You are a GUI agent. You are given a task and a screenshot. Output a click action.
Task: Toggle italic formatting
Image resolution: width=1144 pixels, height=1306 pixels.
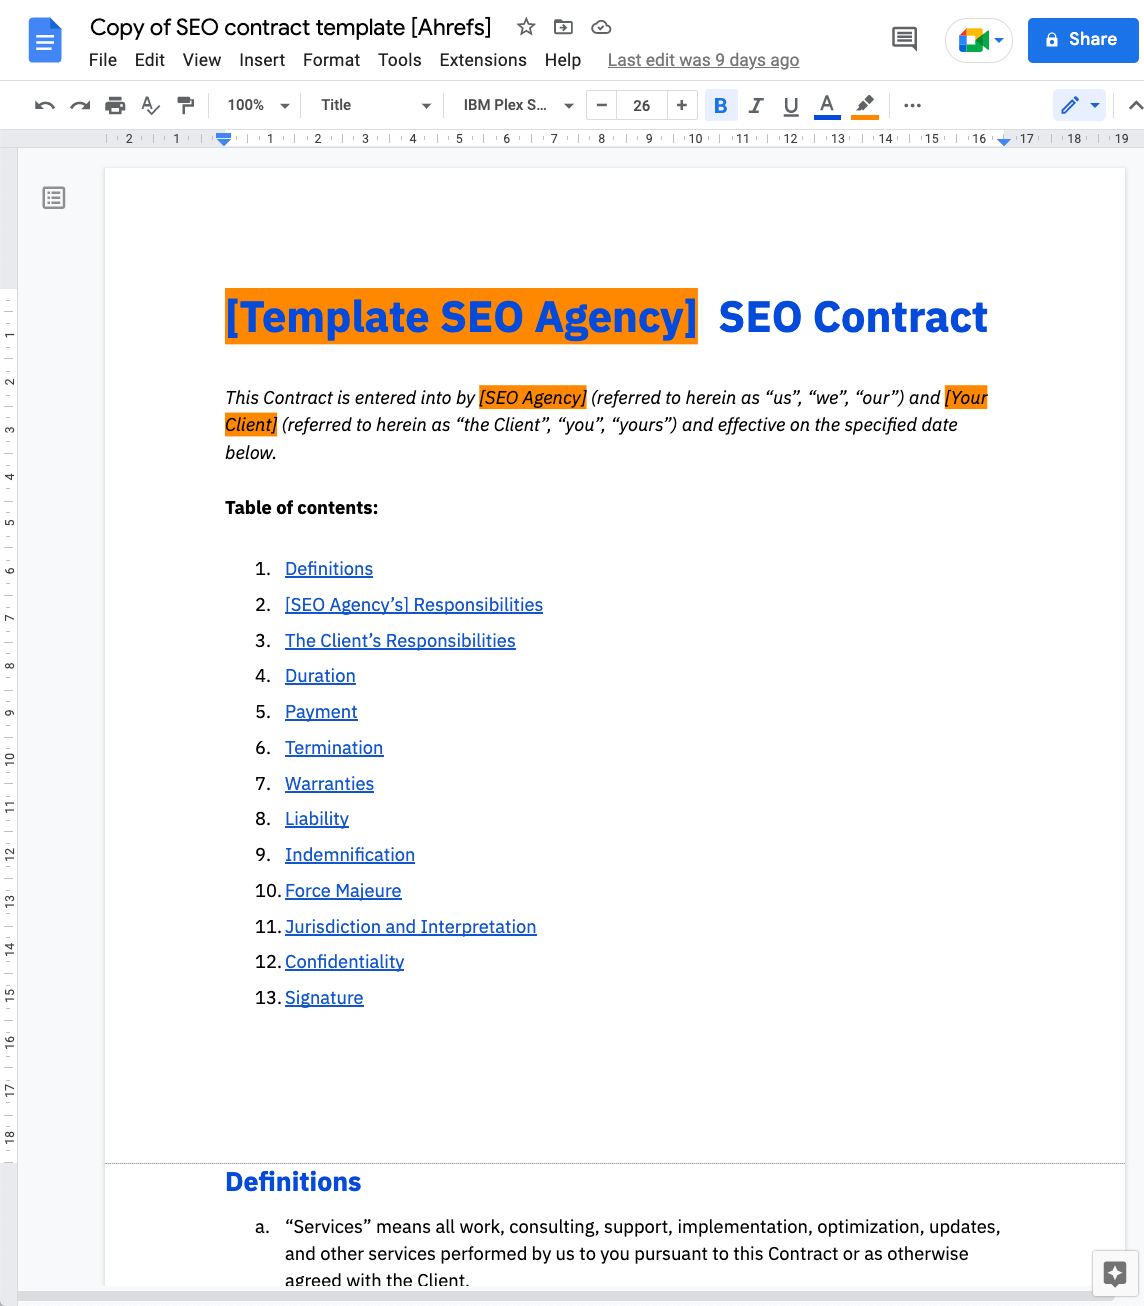pos(756,104)
